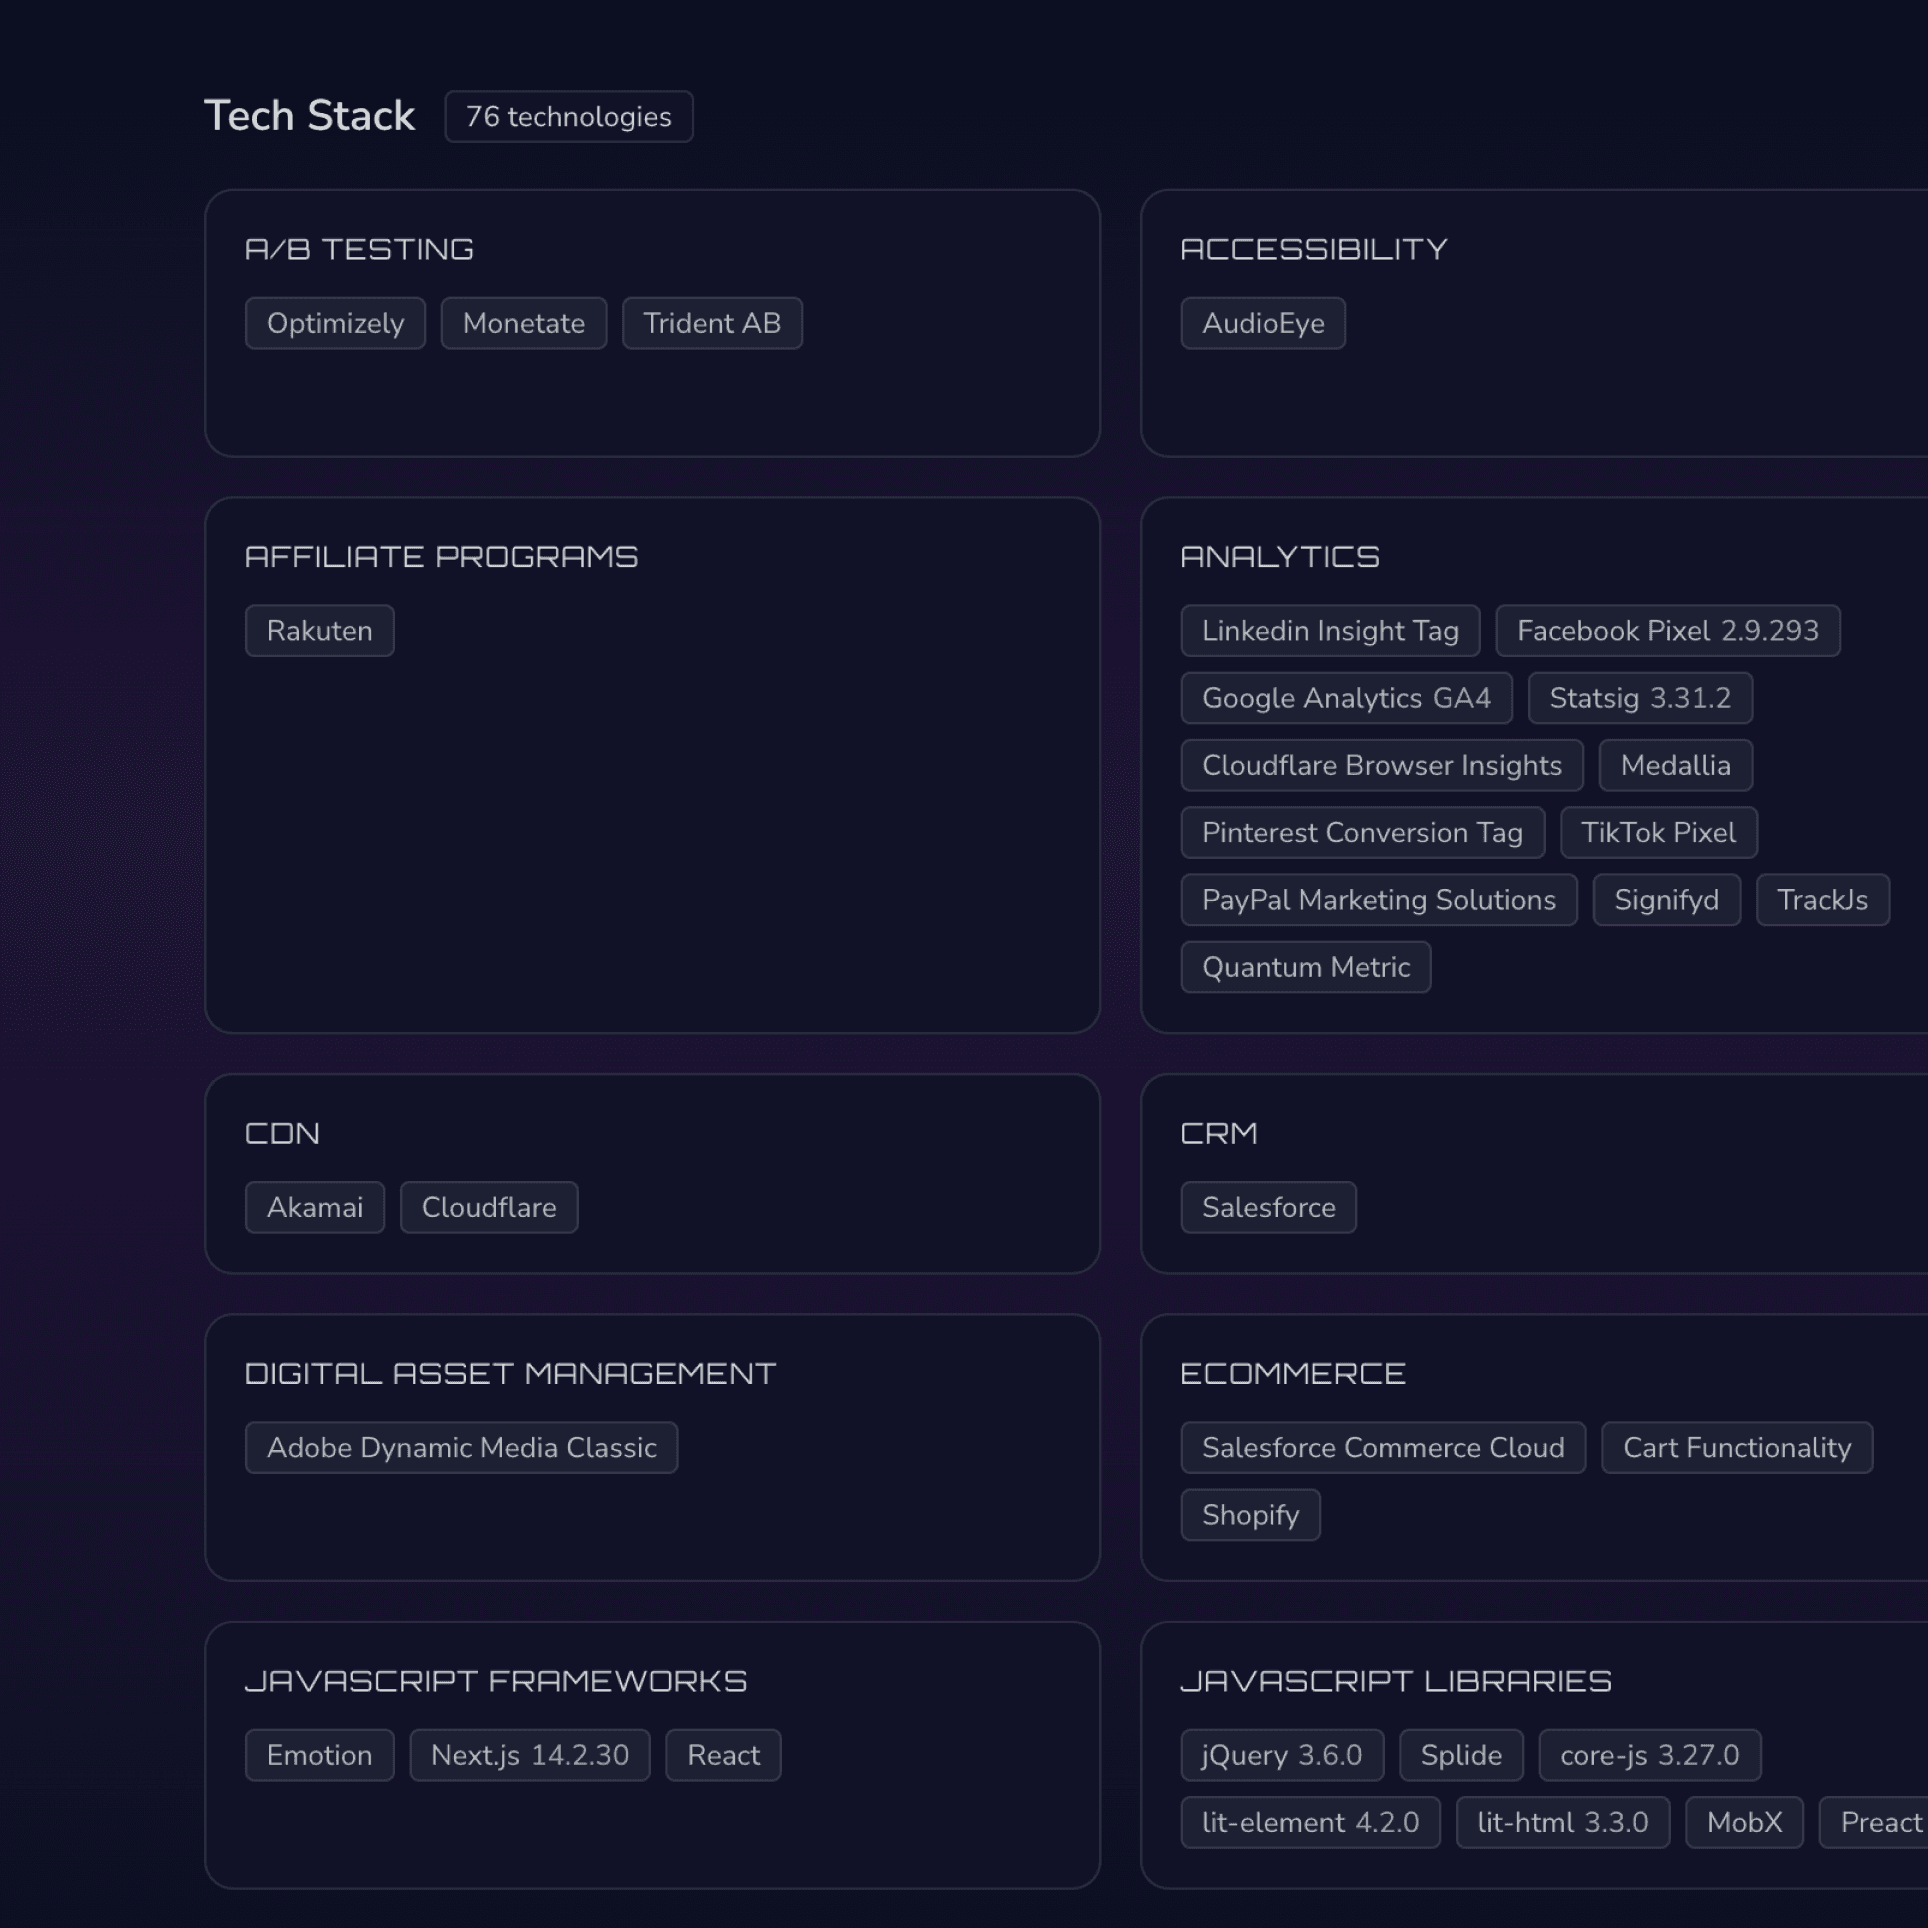
Task: Select the Splide chip
Action: (x=1461, y=1756)
